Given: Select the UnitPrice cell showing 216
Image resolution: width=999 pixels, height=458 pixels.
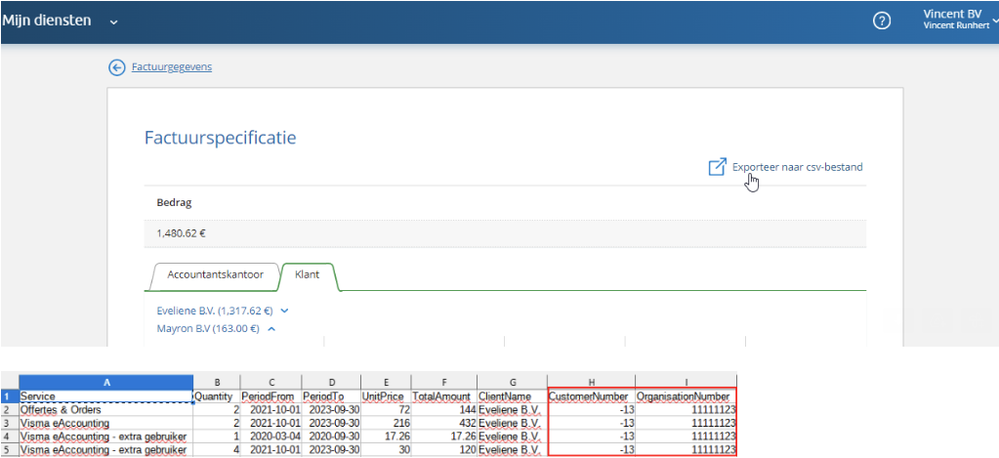Looking at the screenshot, I should point(386,423).
